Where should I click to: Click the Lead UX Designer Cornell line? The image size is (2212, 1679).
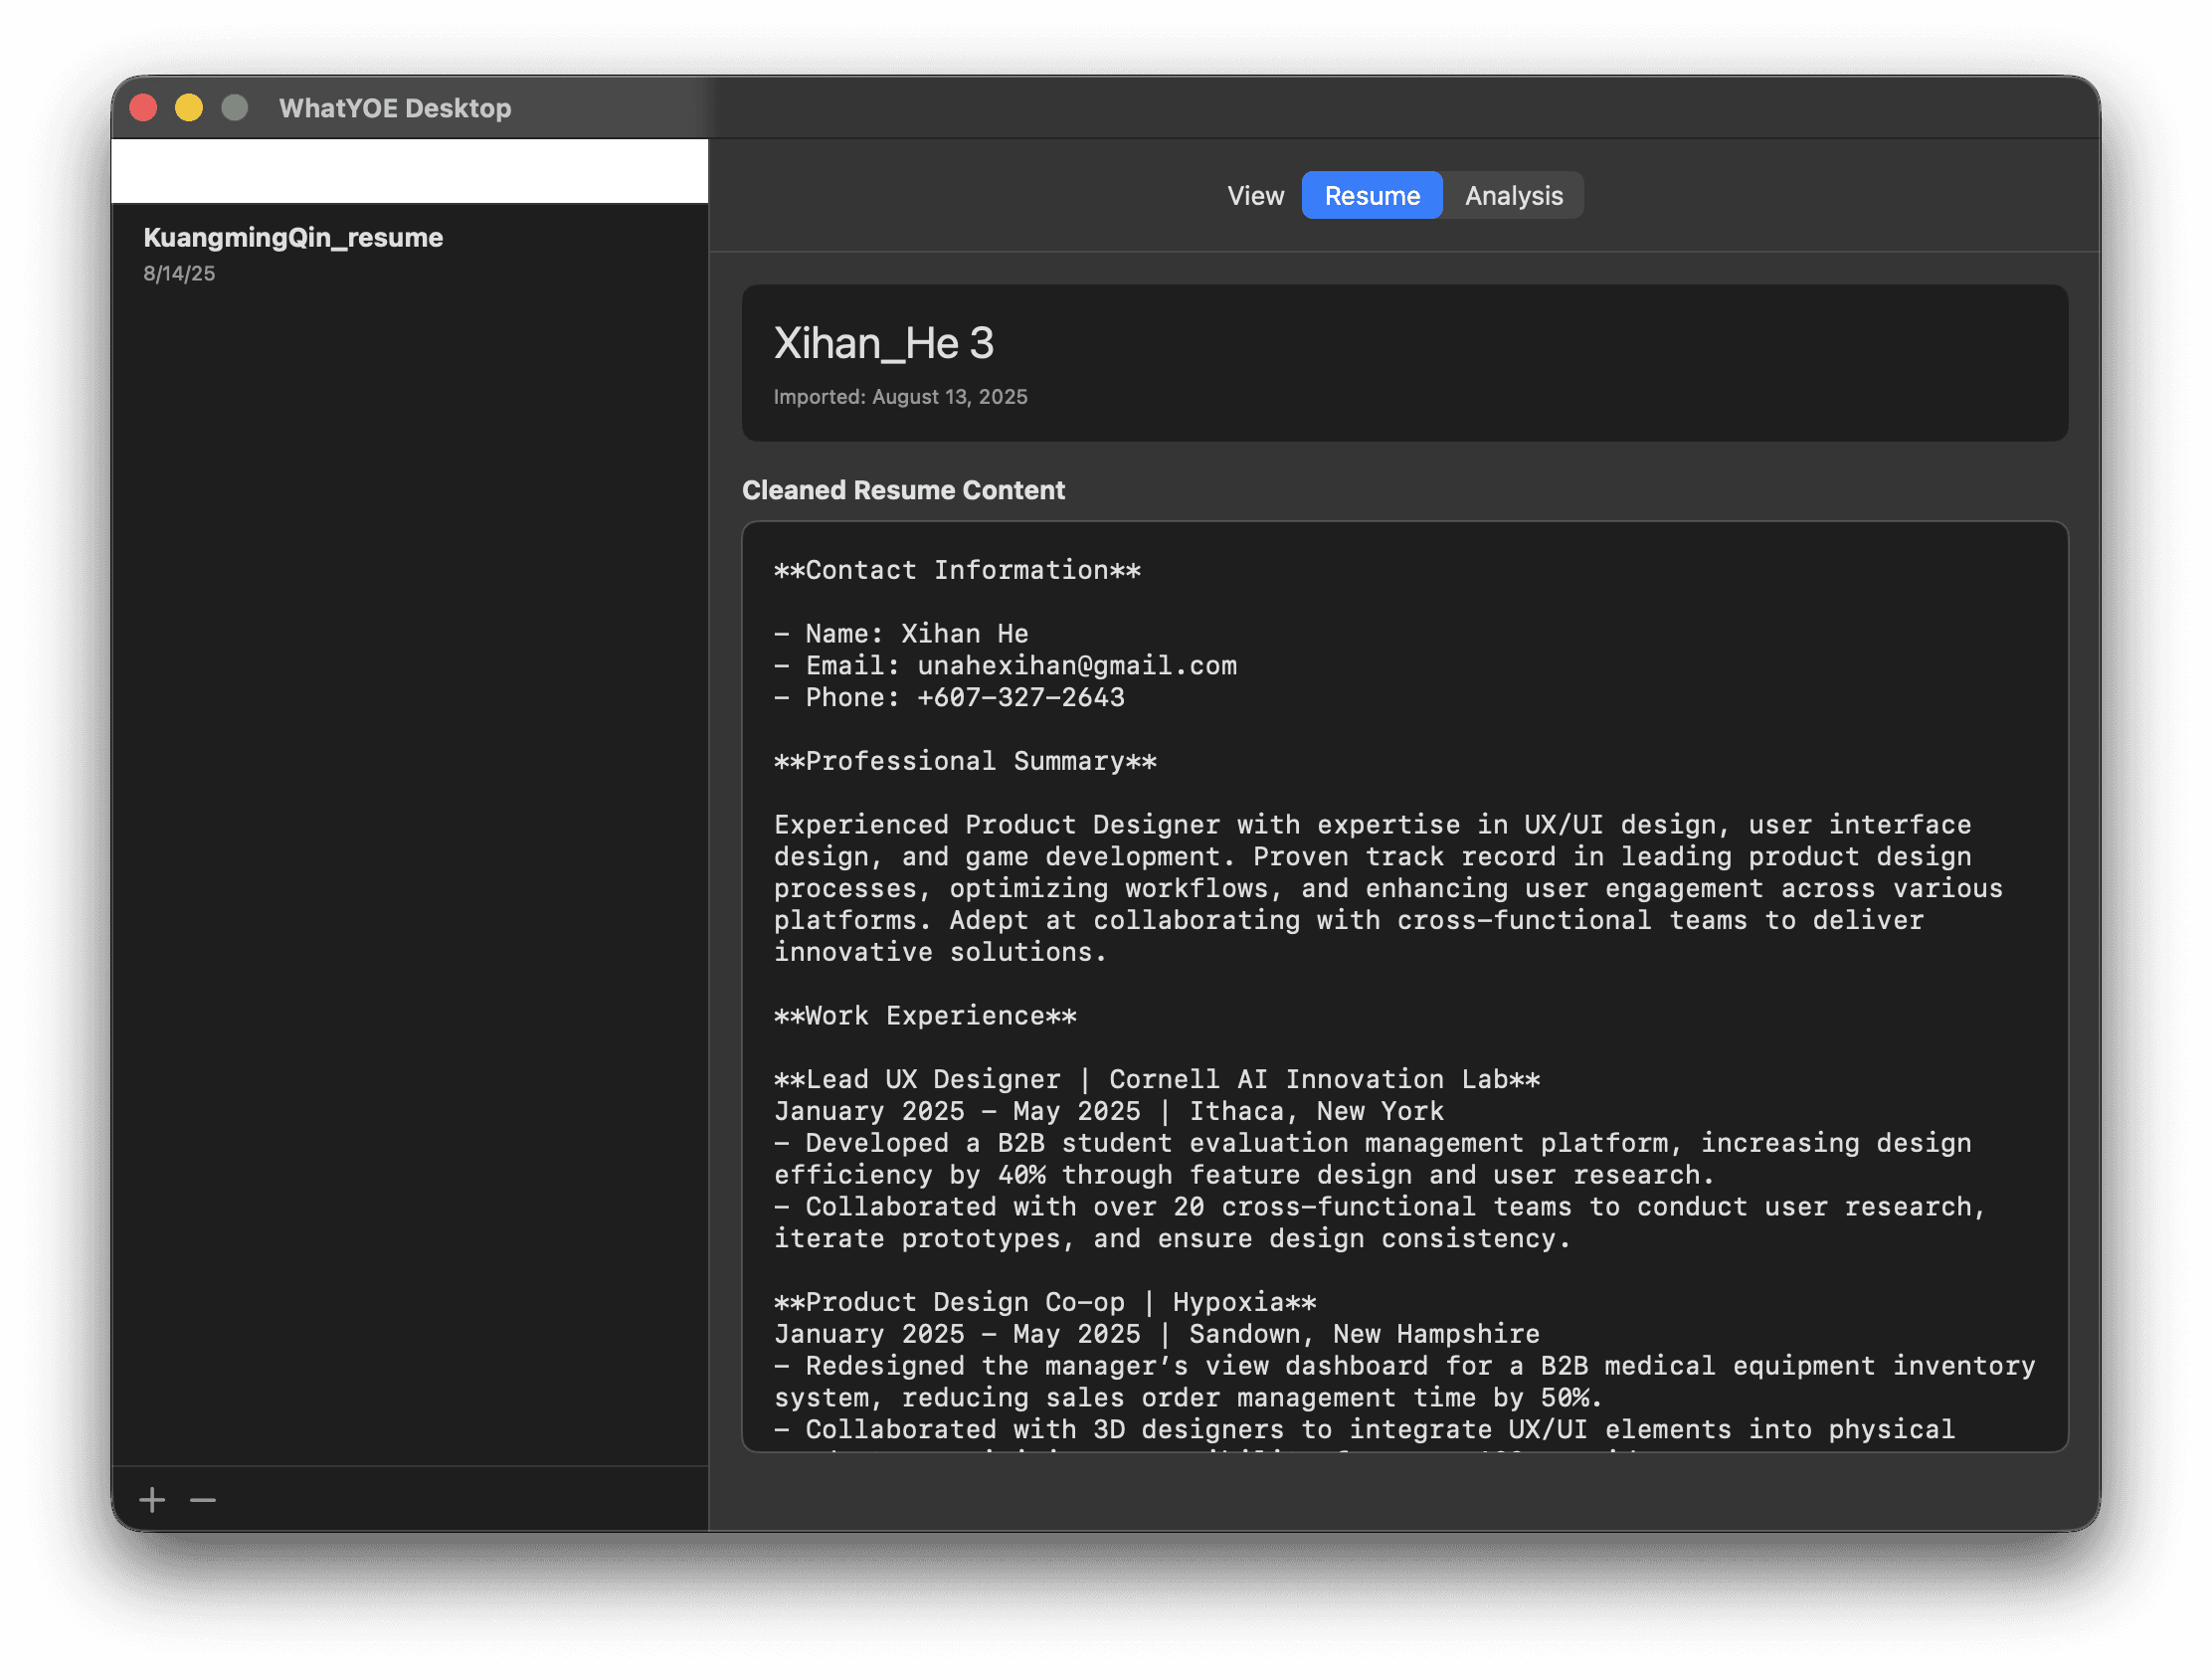1157,1080
